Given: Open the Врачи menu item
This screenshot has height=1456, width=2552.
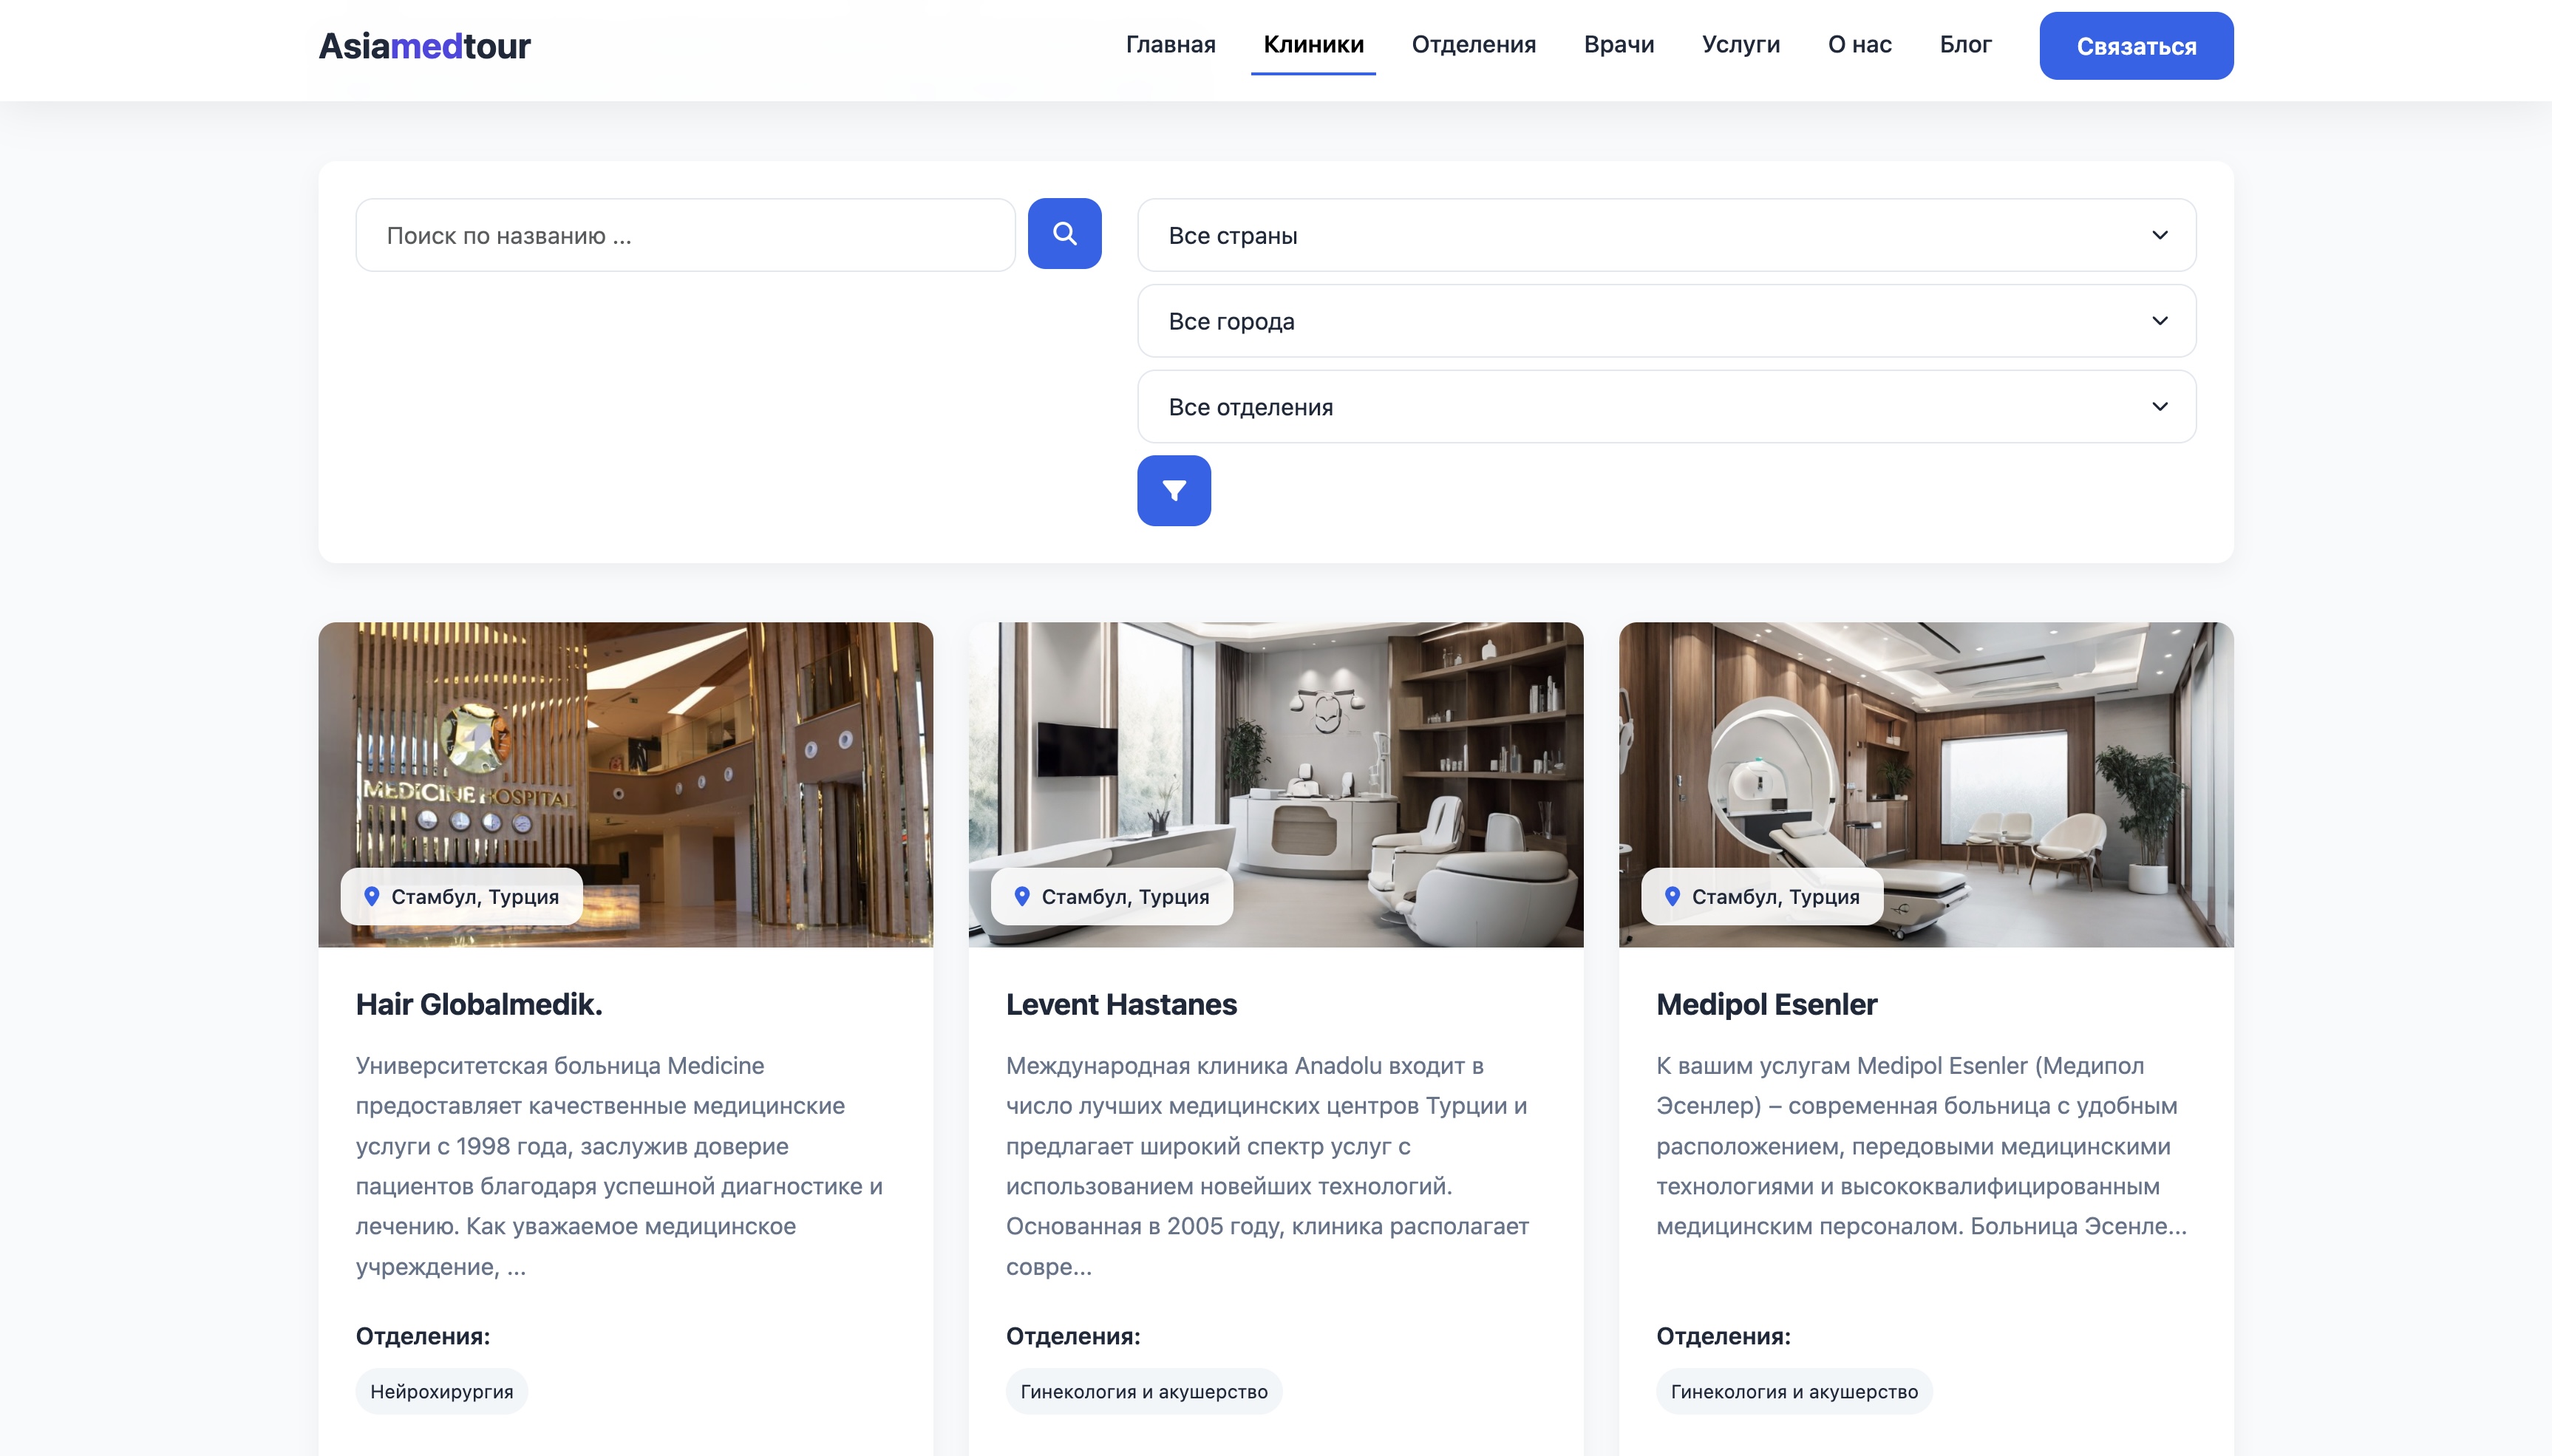Looking at the screenshot, I should coord(1618,44).
